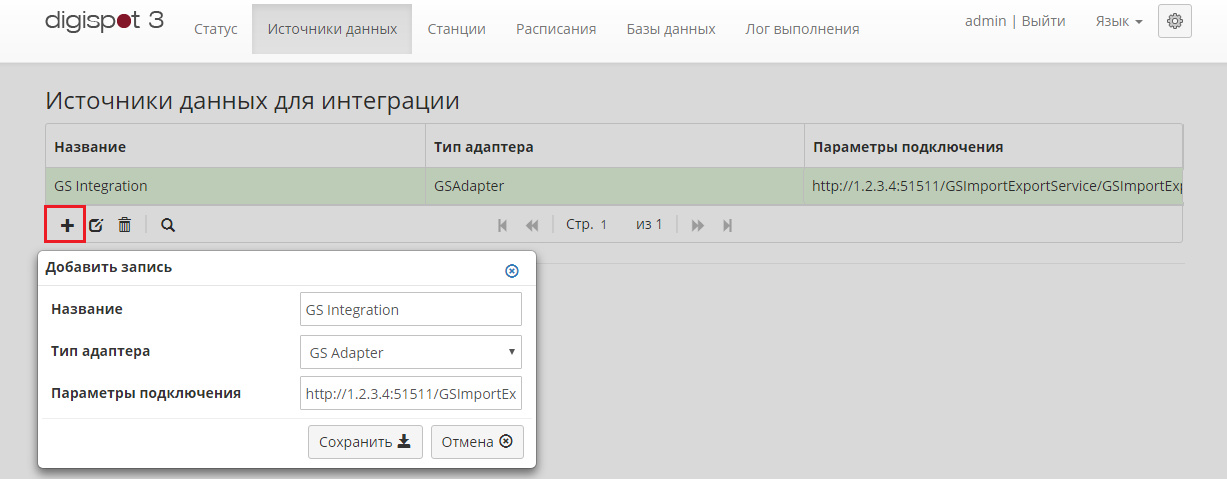
Task: Open the settings gear icon
Action: 1175,21
